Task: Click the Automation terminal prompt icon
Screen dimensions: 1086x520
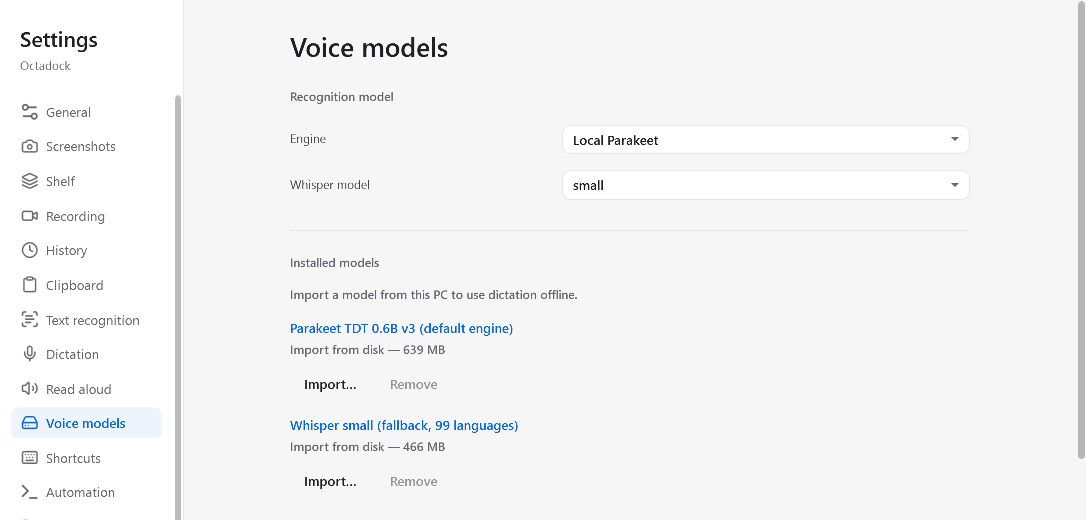Action: click(29, 492)
